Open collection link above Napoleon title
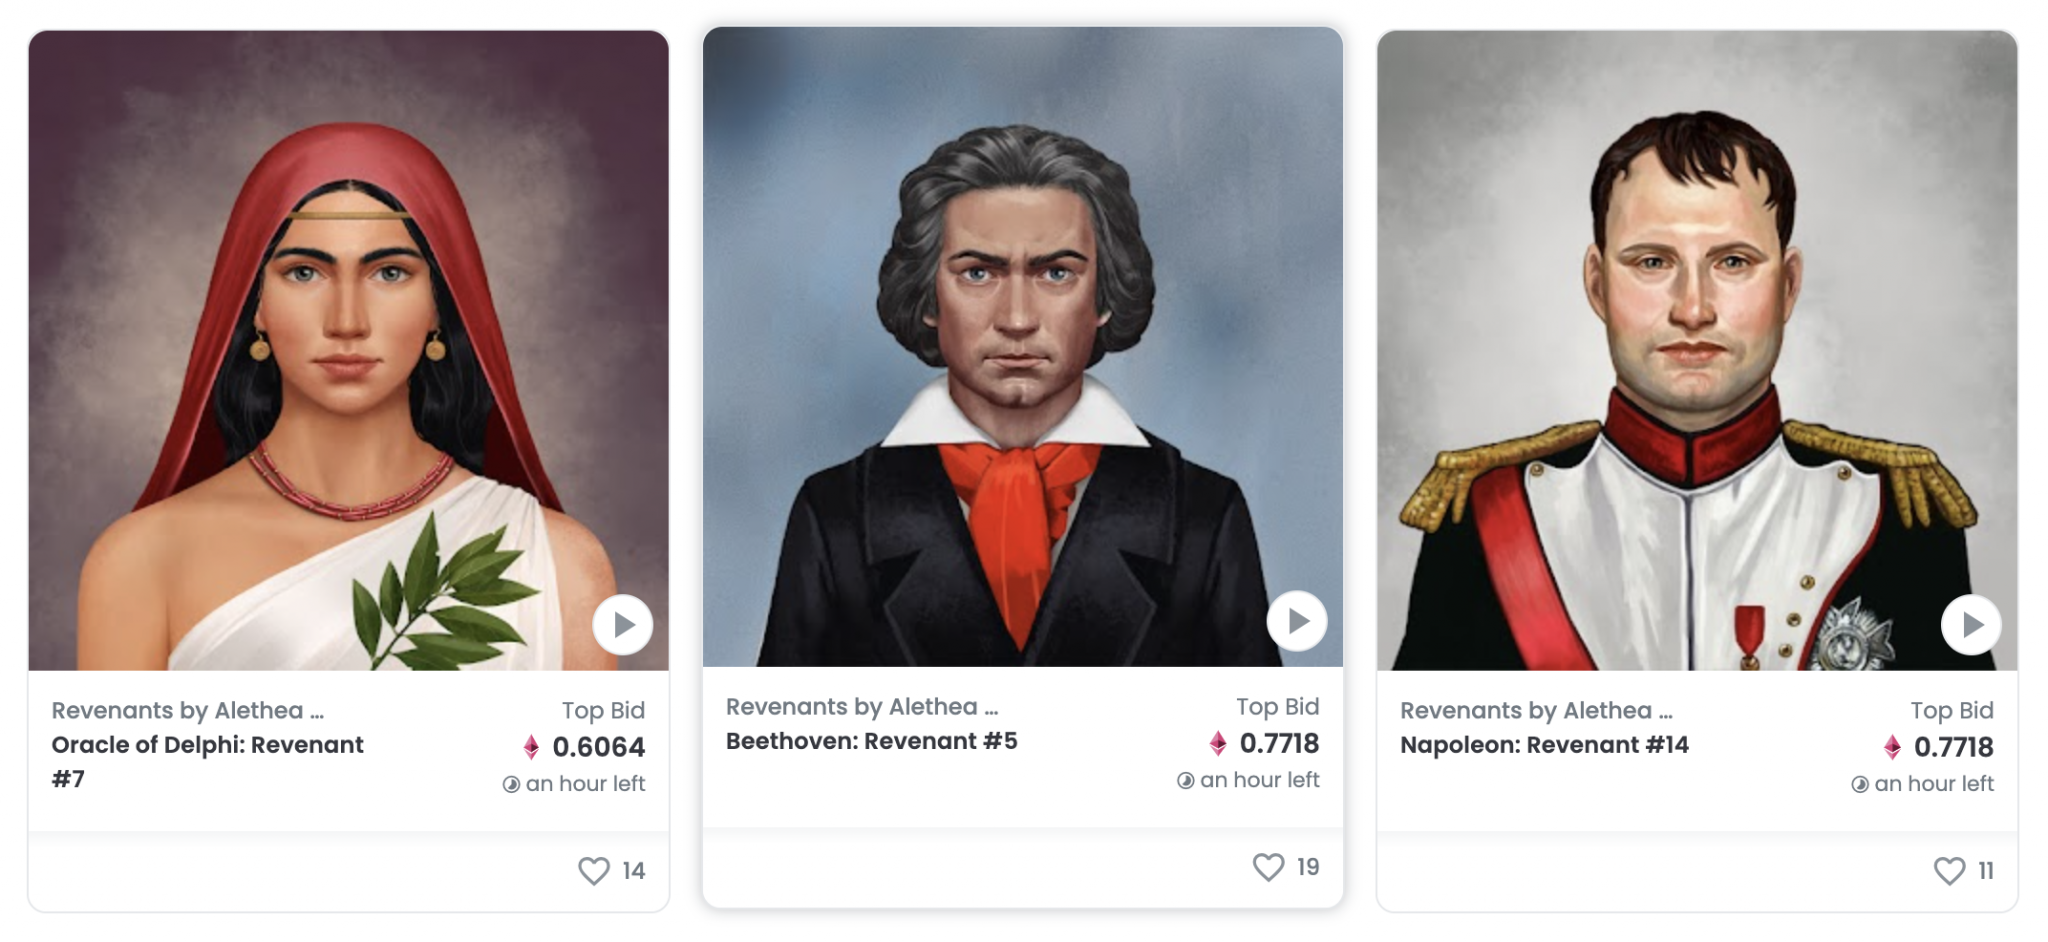The image size is (2048, 942). (x=1536, y=711)
